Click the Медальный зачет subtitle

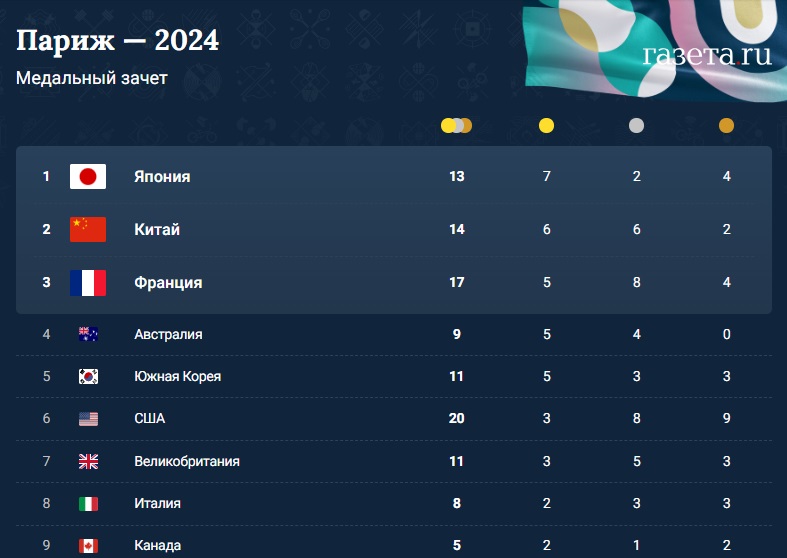tap(92, 78)
